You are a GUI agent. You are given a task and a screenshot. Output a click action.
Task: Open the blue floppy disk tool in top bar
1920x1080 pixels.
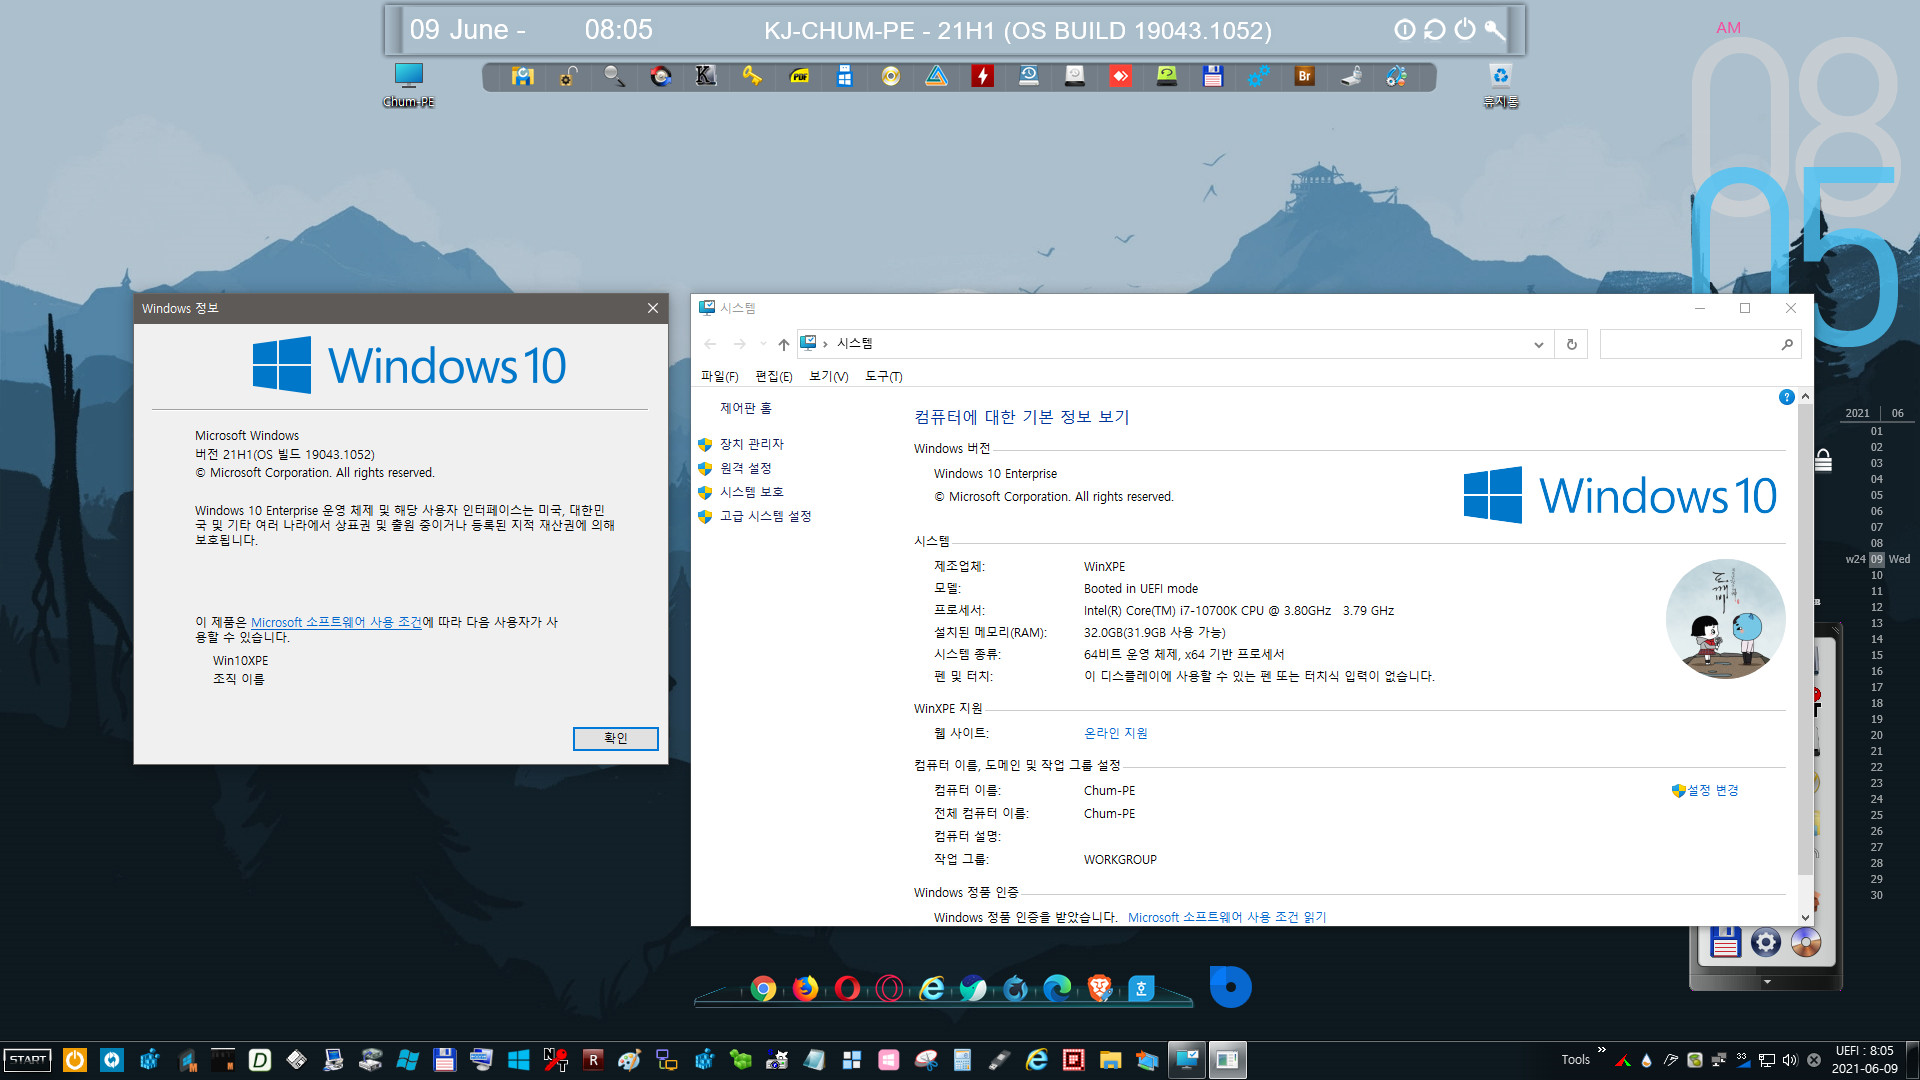pos(1213,76)
